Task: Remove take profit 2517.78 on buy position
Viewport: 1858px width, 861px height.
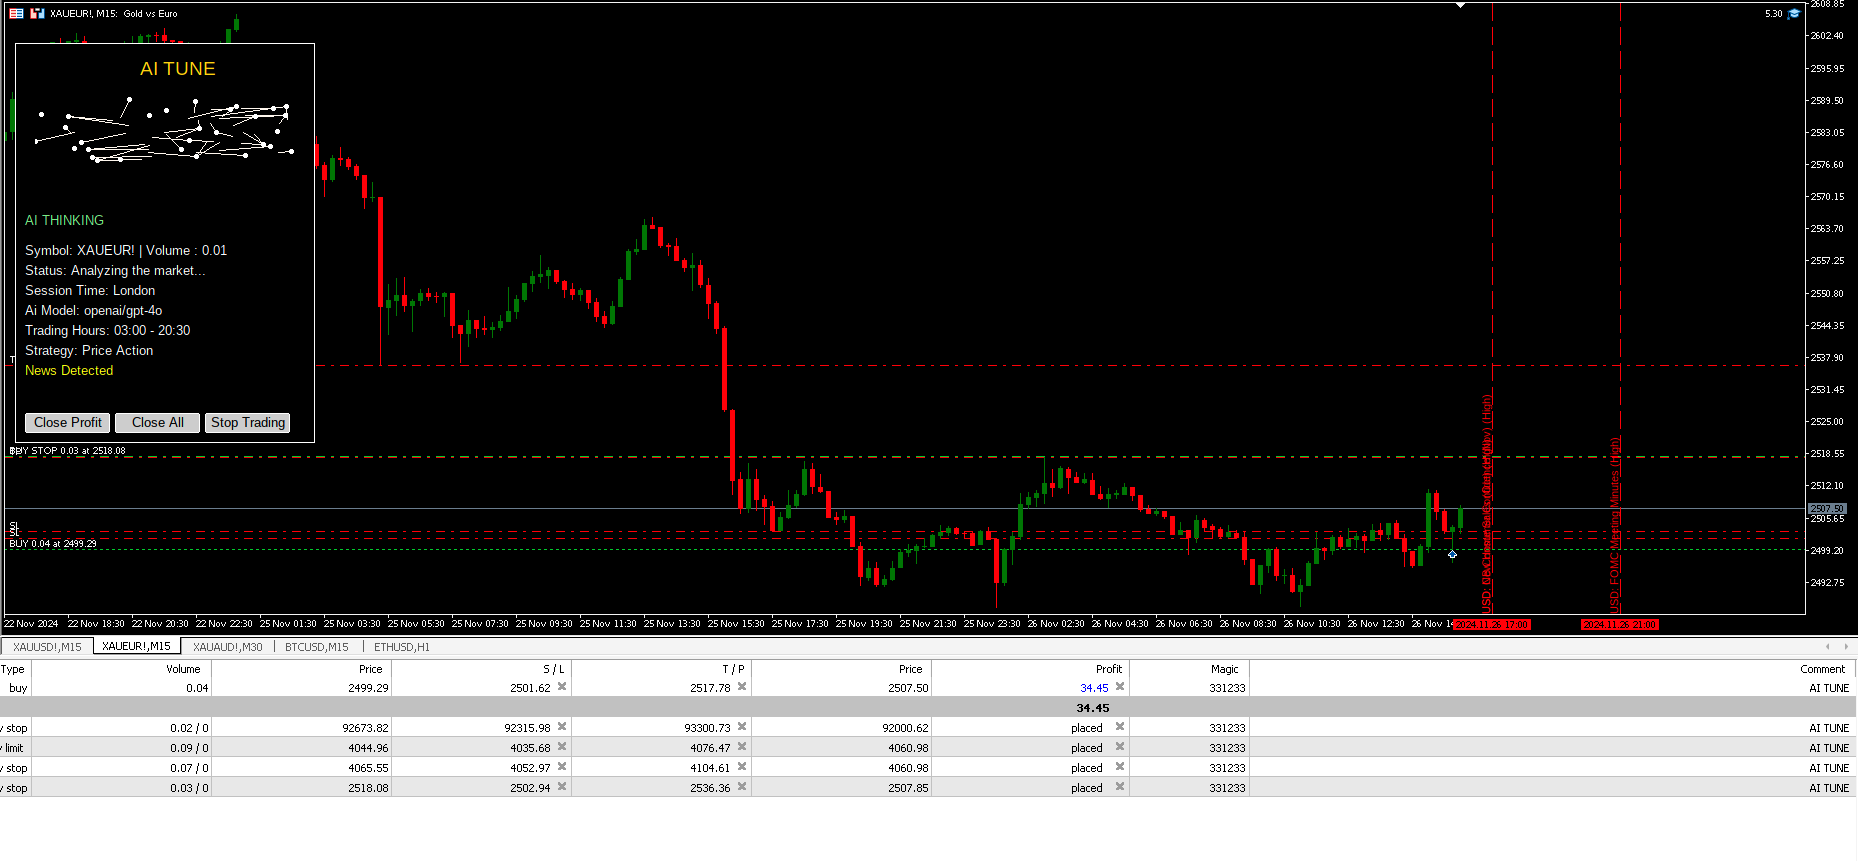Action: (x=742, y=687)
